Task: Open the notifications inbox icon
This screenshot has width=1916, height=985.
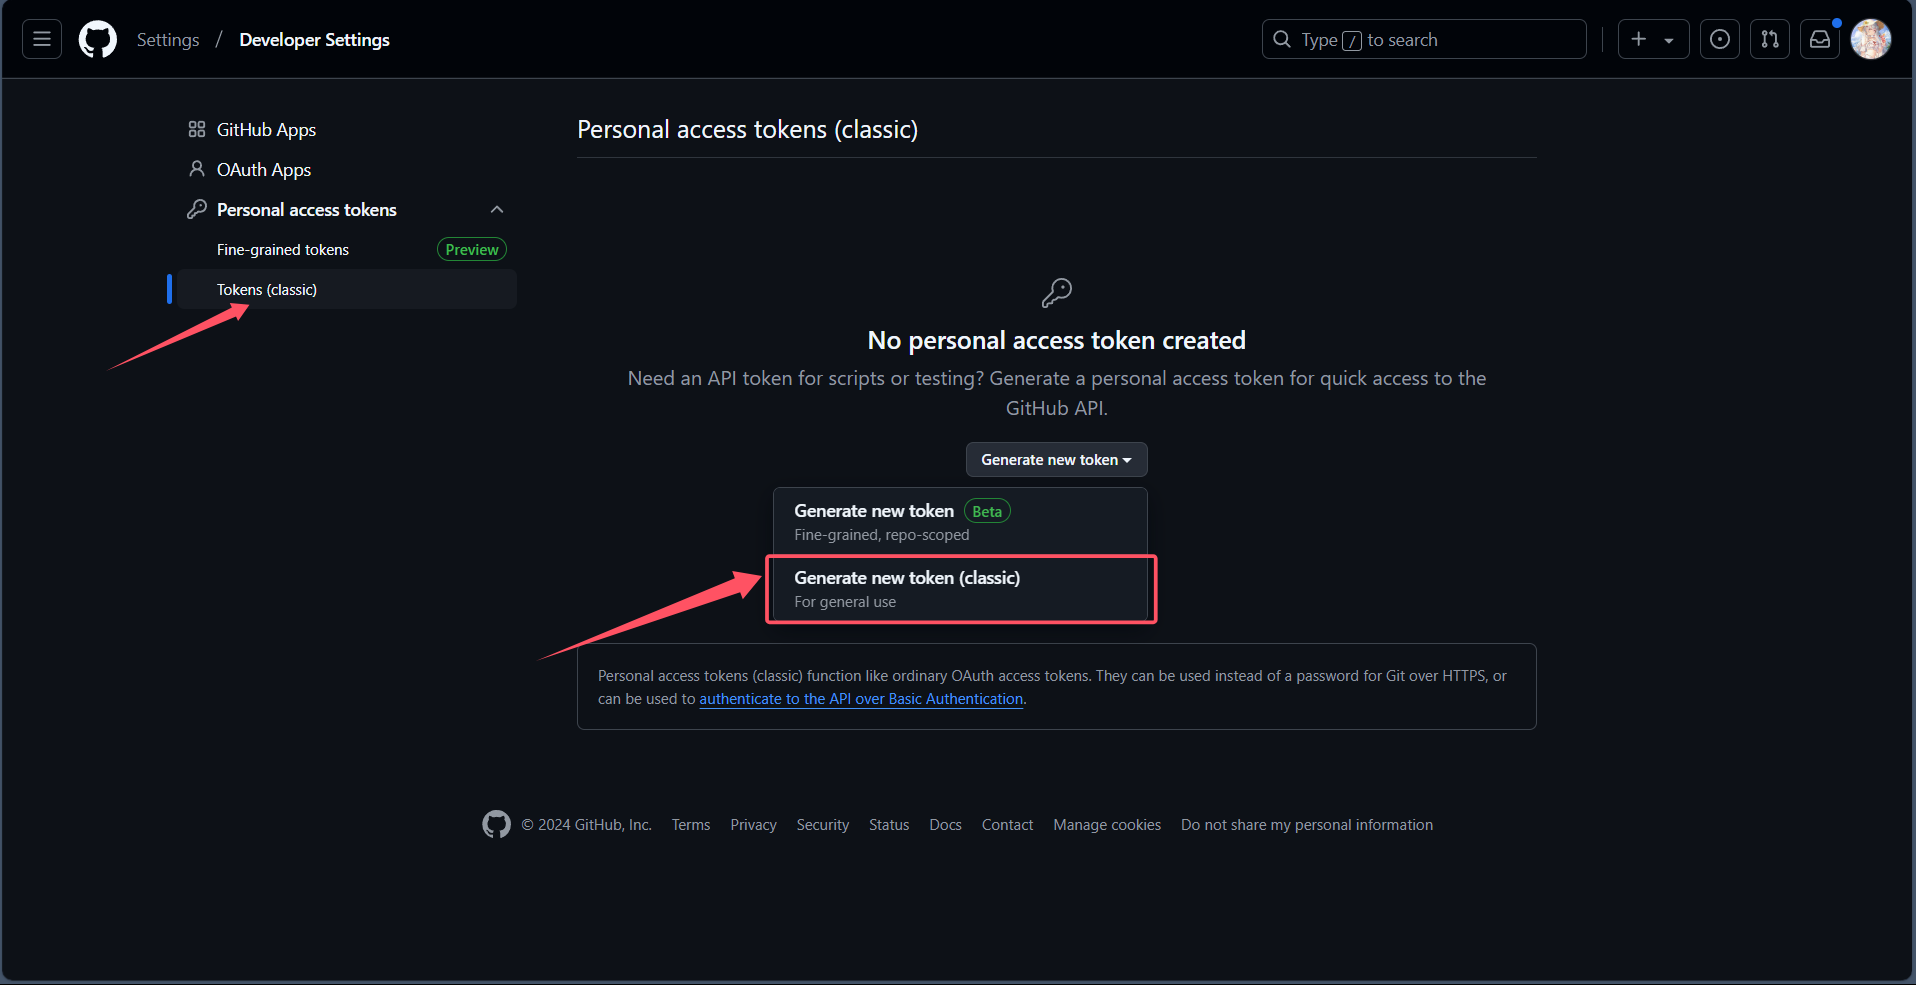Action: (x=1820, y=39)
